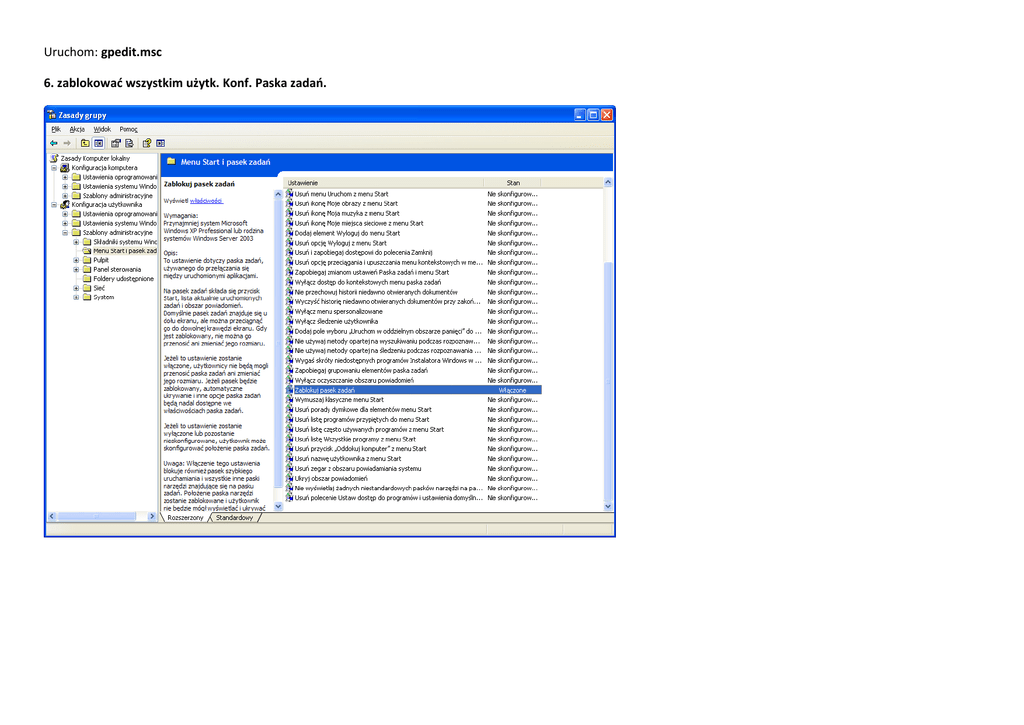Screen dimensions: 1024x725
Task: Click the Back arrow toolbar icon
Action: (54, 143)
